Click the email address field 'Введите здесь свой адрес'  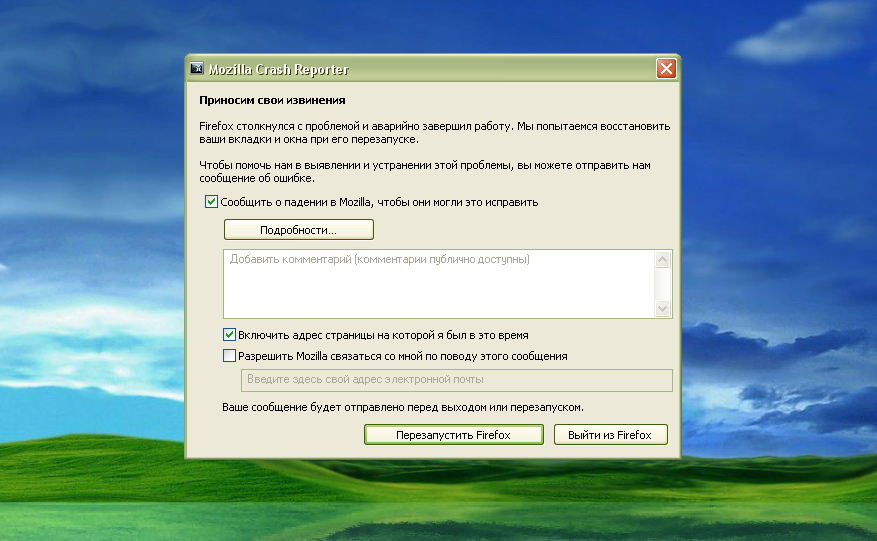pos(456,380)
